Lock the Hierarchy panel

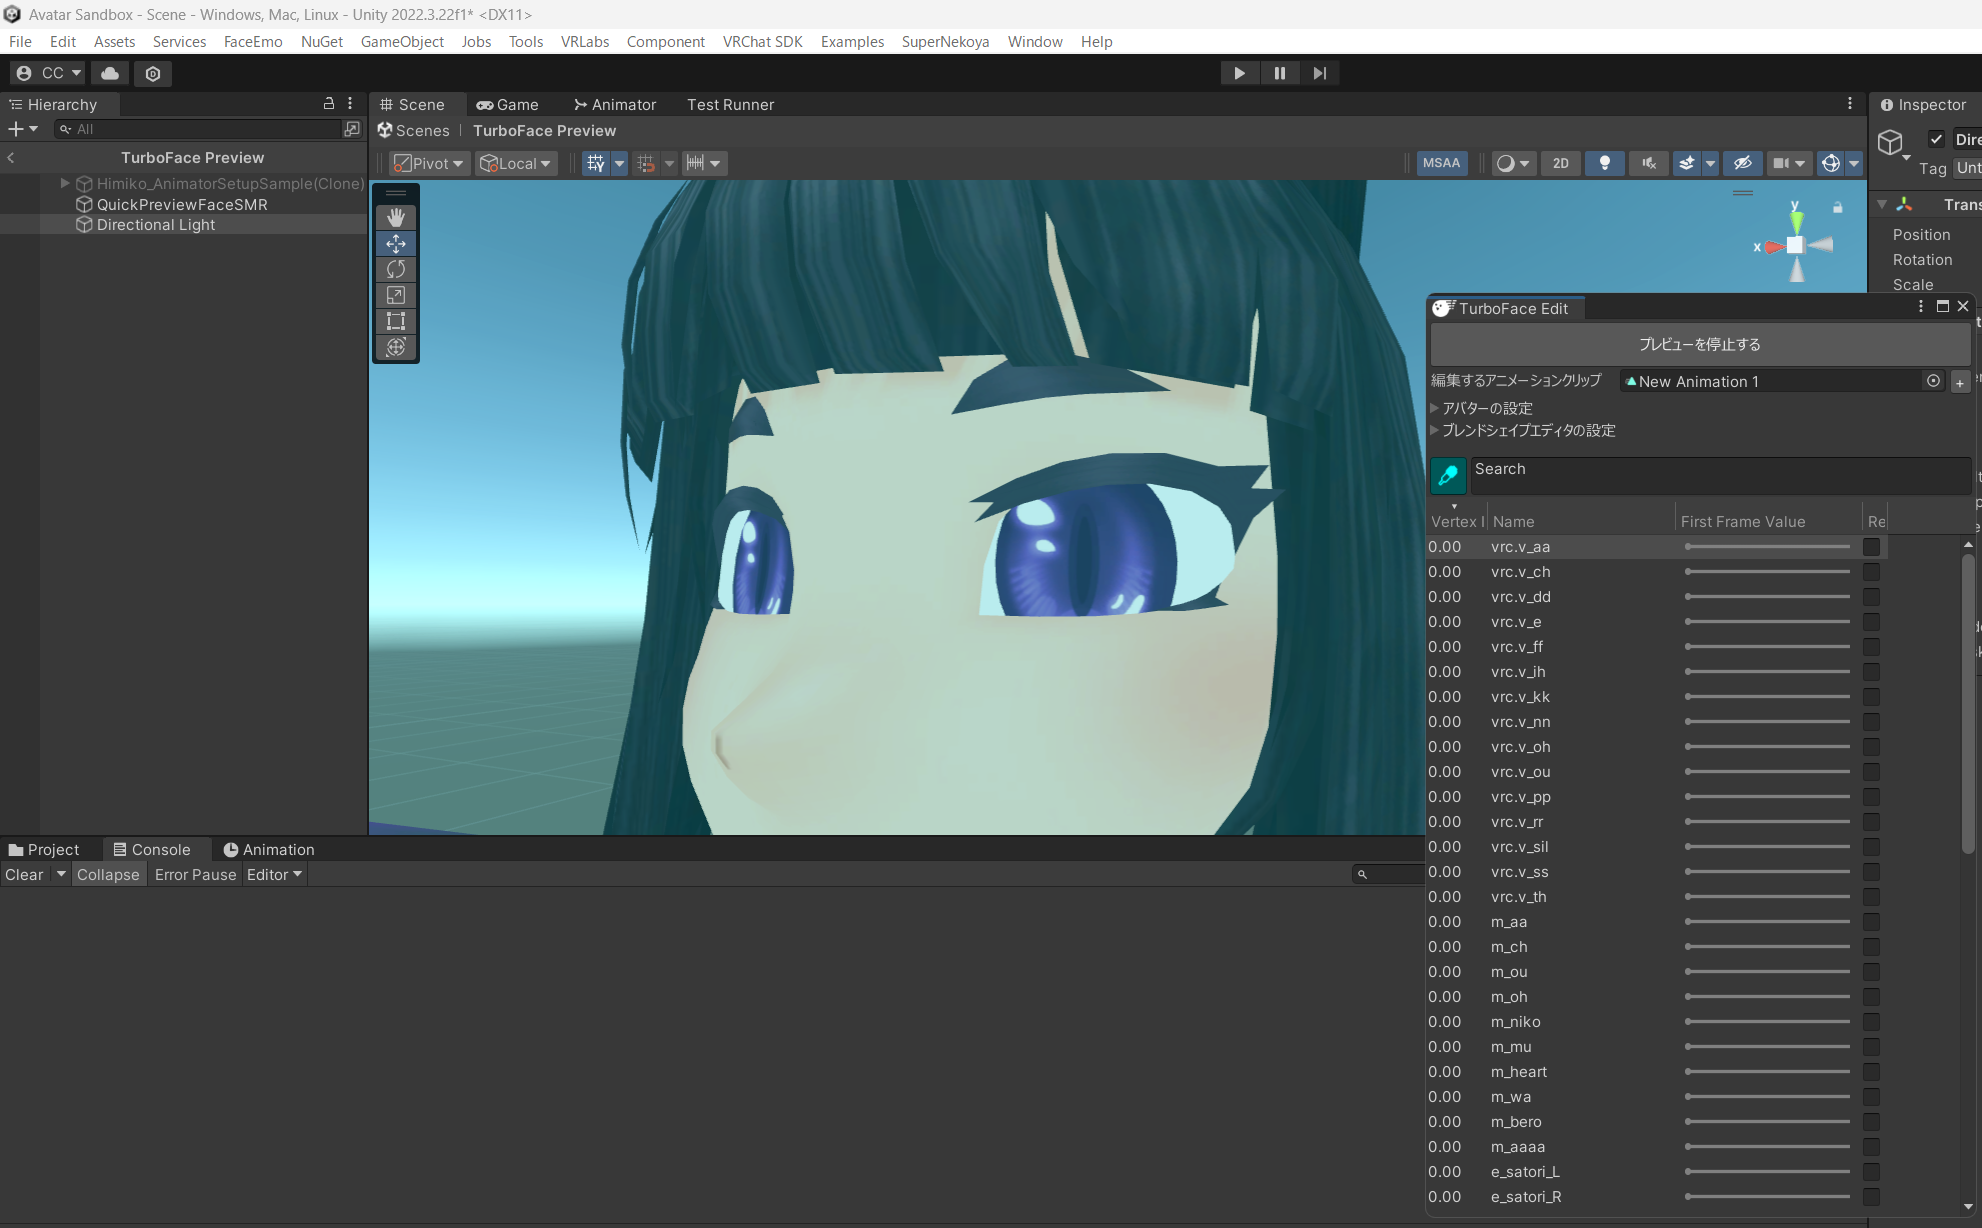(329, 104)
